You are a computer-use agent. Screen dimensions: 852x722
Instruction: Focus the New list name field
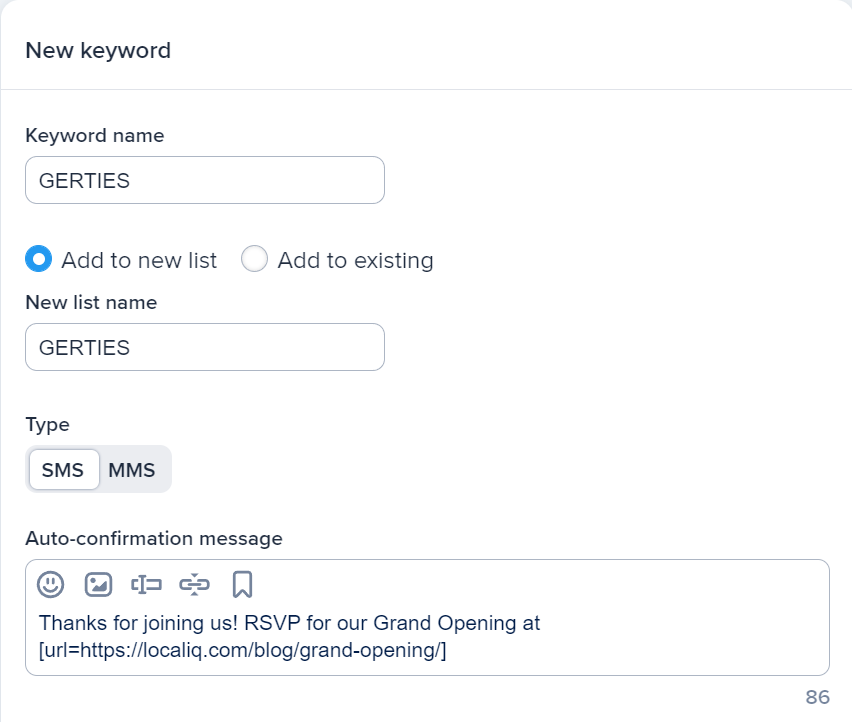click(205, 347)
